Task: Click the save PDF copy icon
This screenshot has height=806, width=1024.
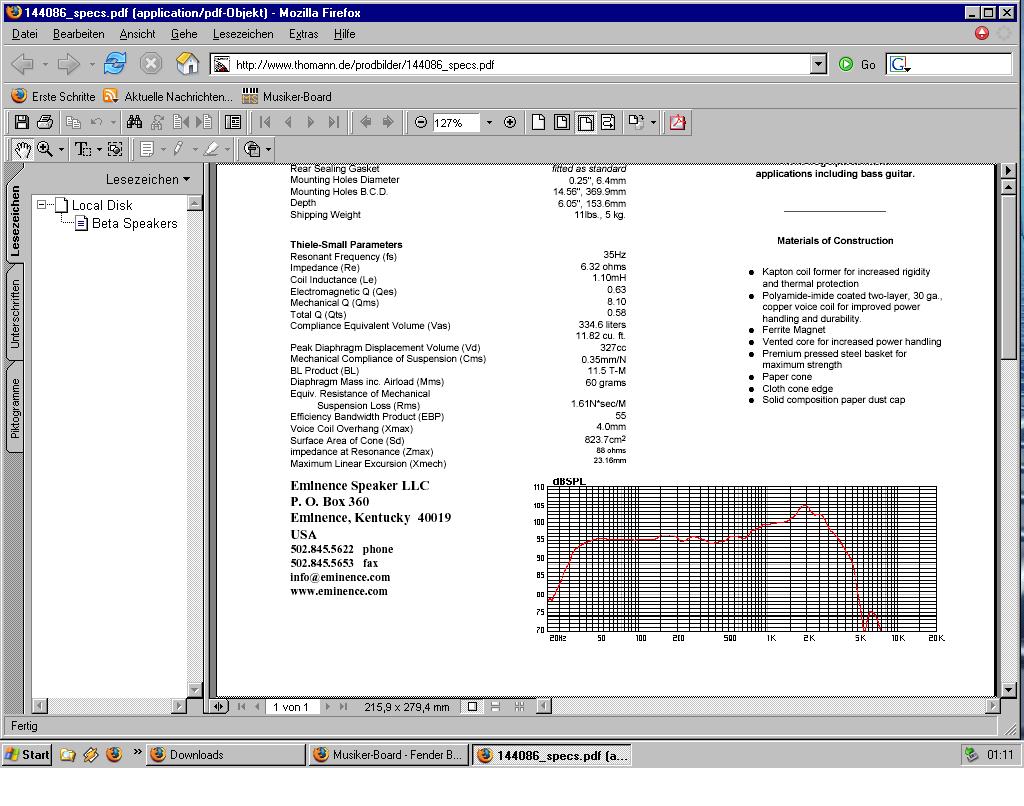Action: pos(21,122)
